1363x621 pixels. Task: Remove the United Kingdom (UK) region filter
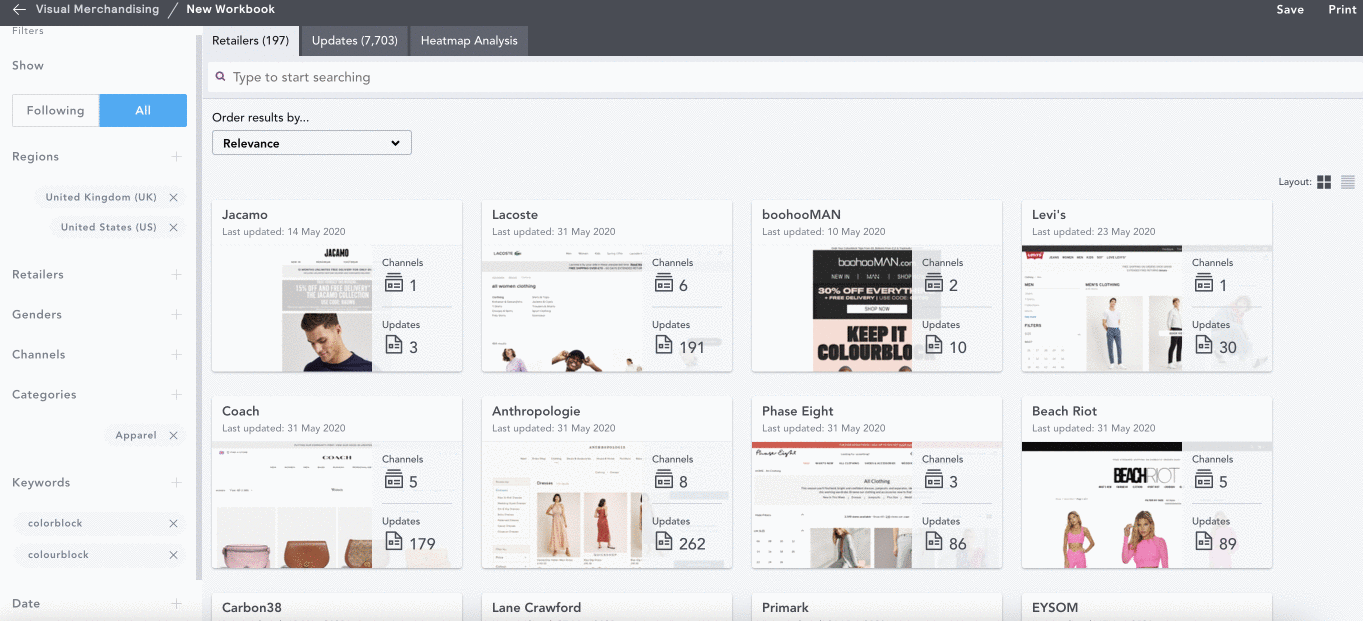[174, 198]
